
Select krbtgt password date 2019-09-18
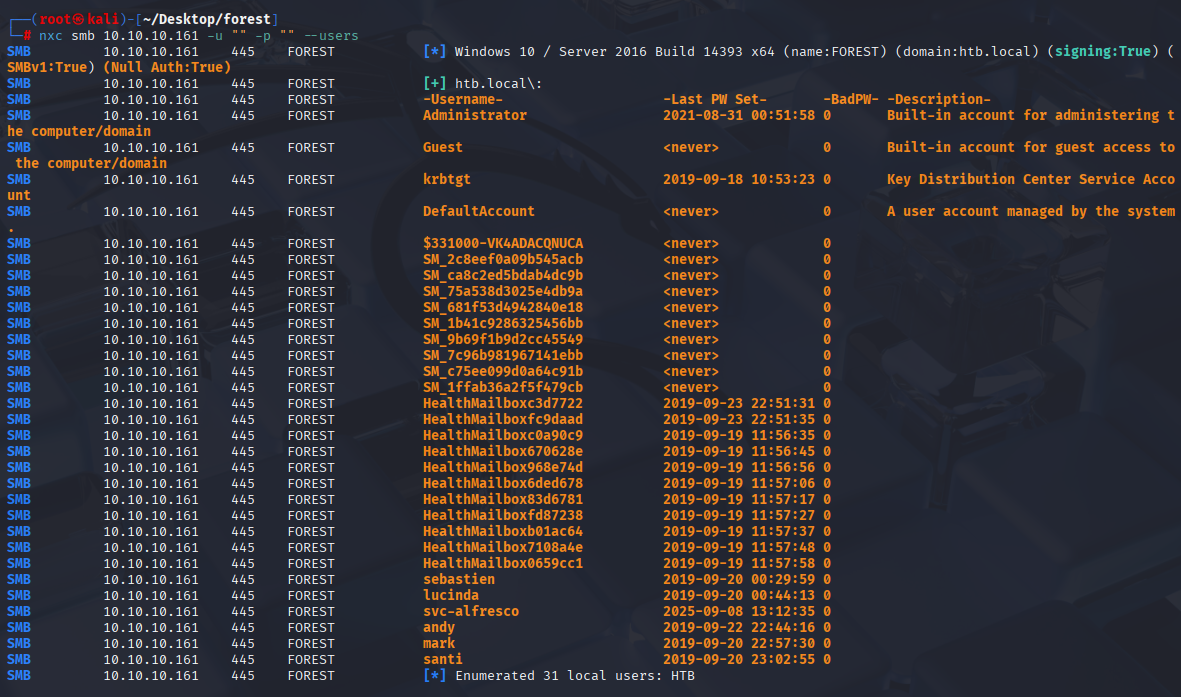pyautogui.click(x=703, y=179)
